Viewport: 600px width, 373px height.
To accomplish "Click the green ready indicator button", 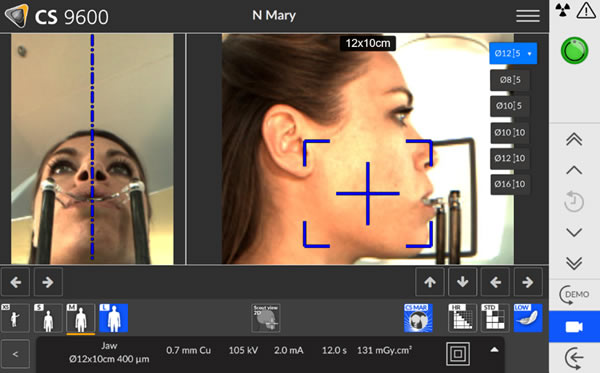I will tap(574, 50).
